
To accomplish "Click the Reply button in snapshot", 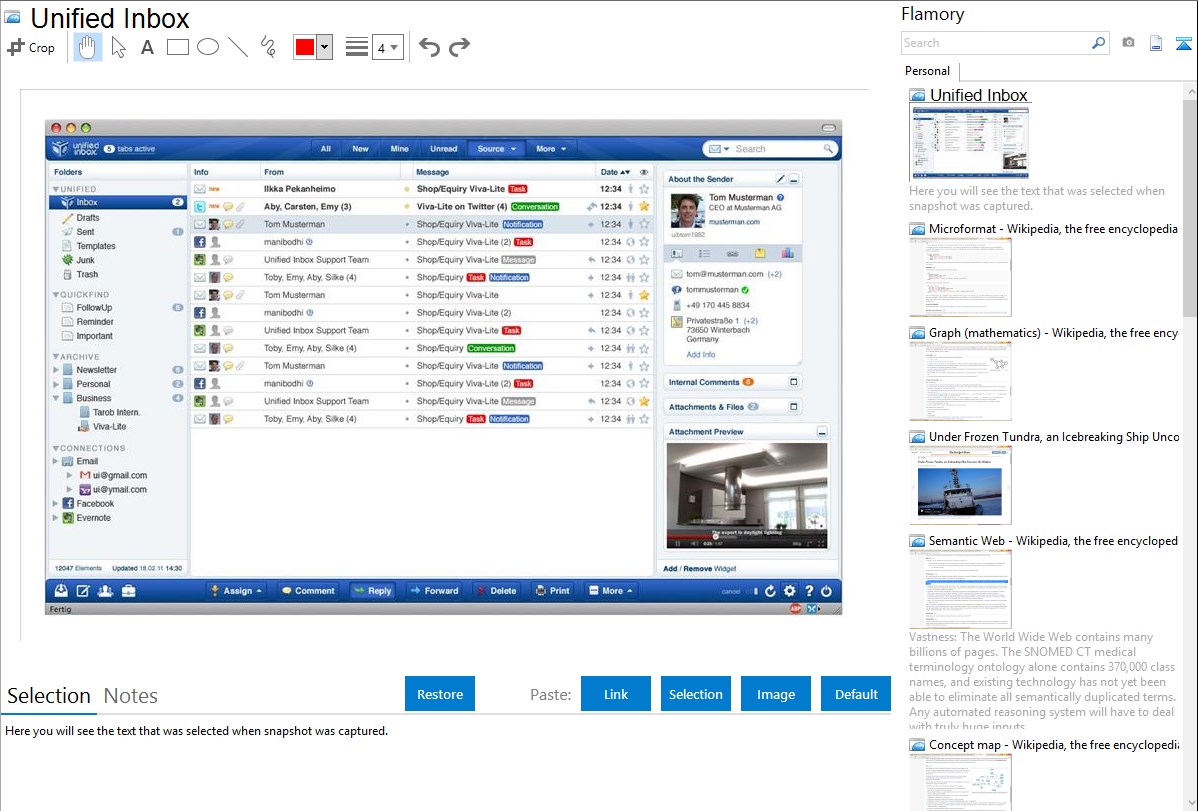I will (x=372, y=591).
